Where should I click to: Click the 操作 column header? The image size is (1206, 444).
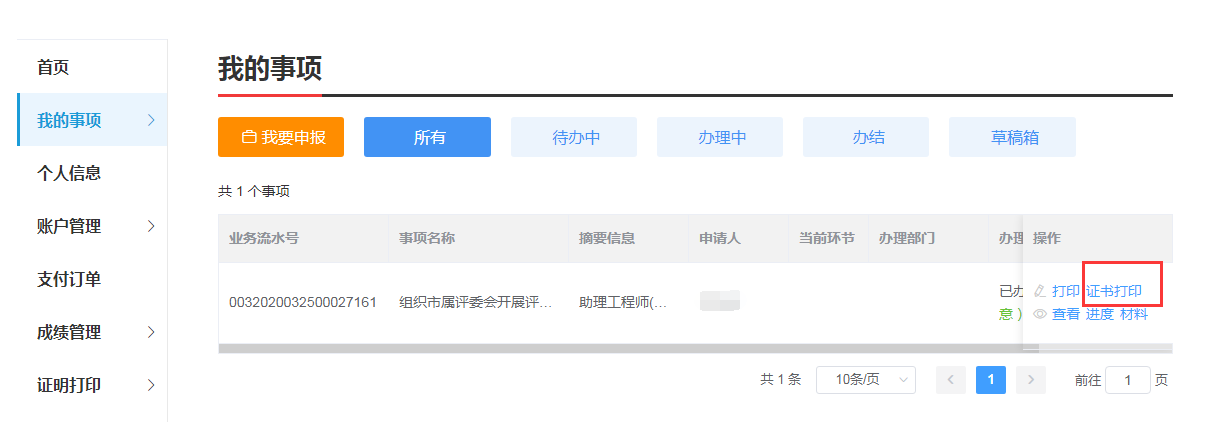tap(1047, 239)
